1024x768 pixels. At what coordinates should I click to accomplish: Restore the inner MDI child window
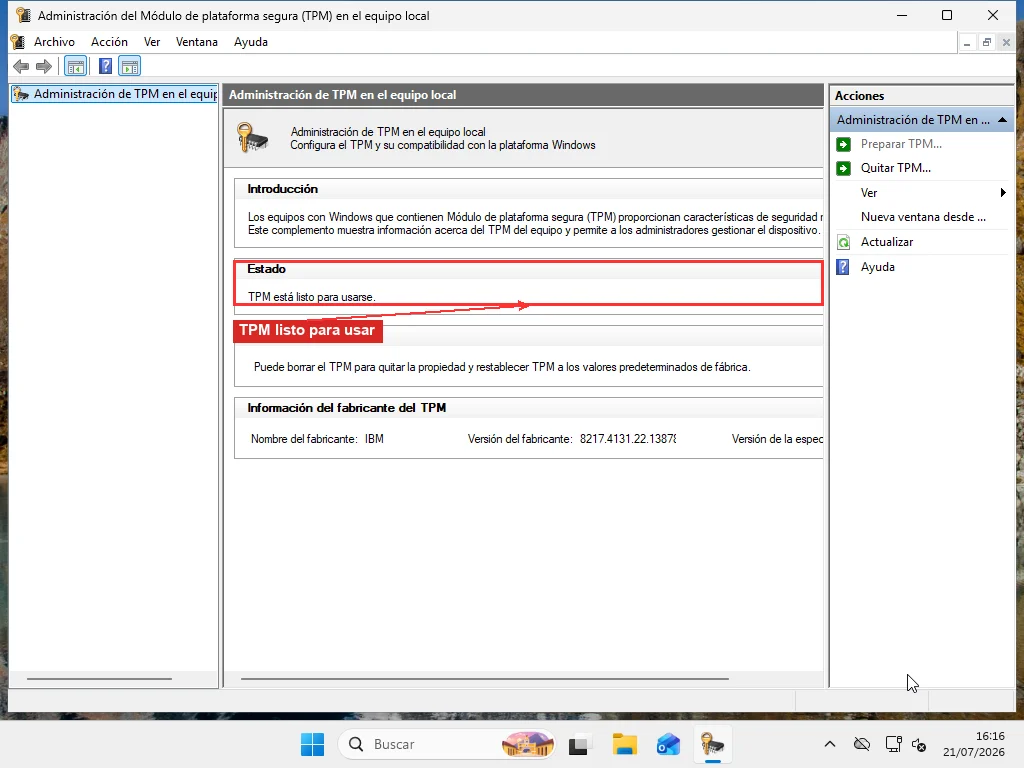click(987, 43)
